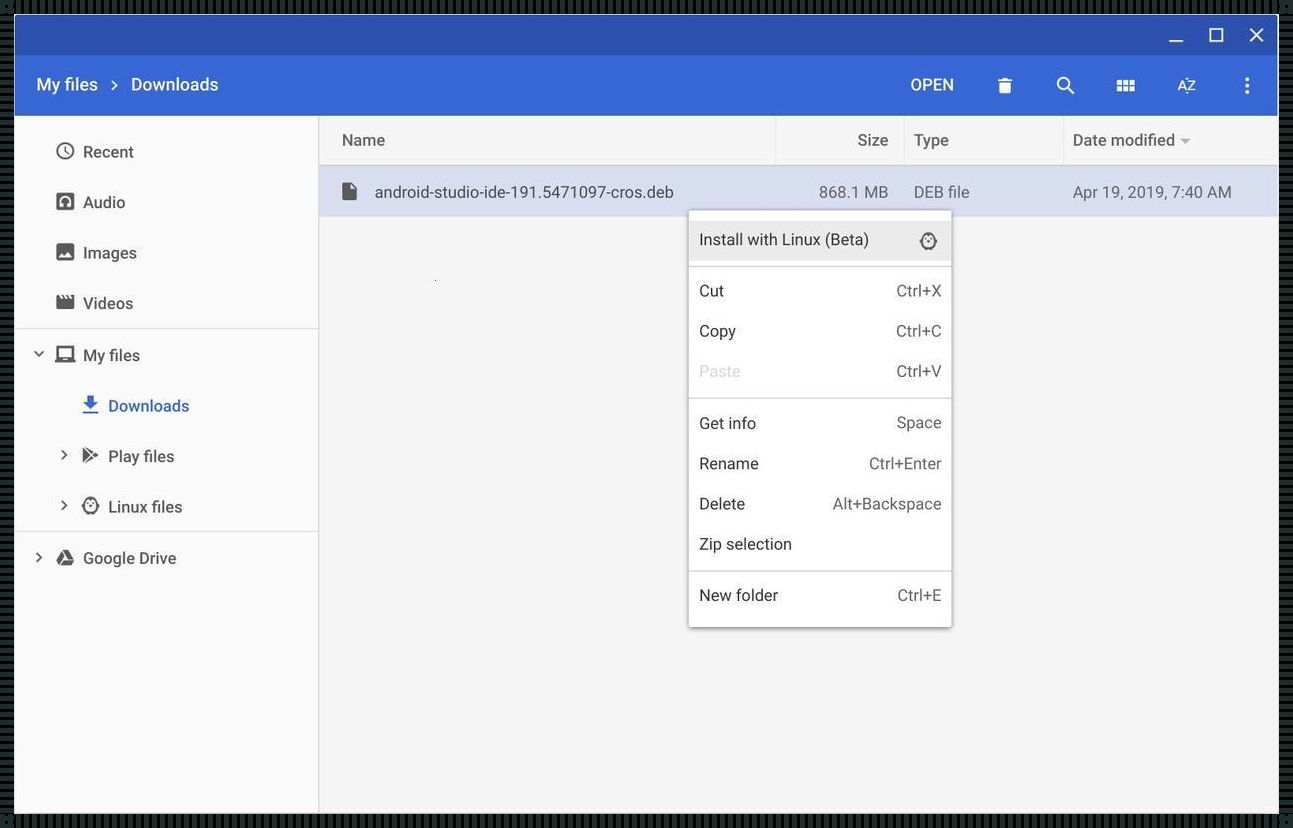The width and height of the screenshot is (1293, 828).
Task: Go to My files breadcrumb
Action: [67, 85]
